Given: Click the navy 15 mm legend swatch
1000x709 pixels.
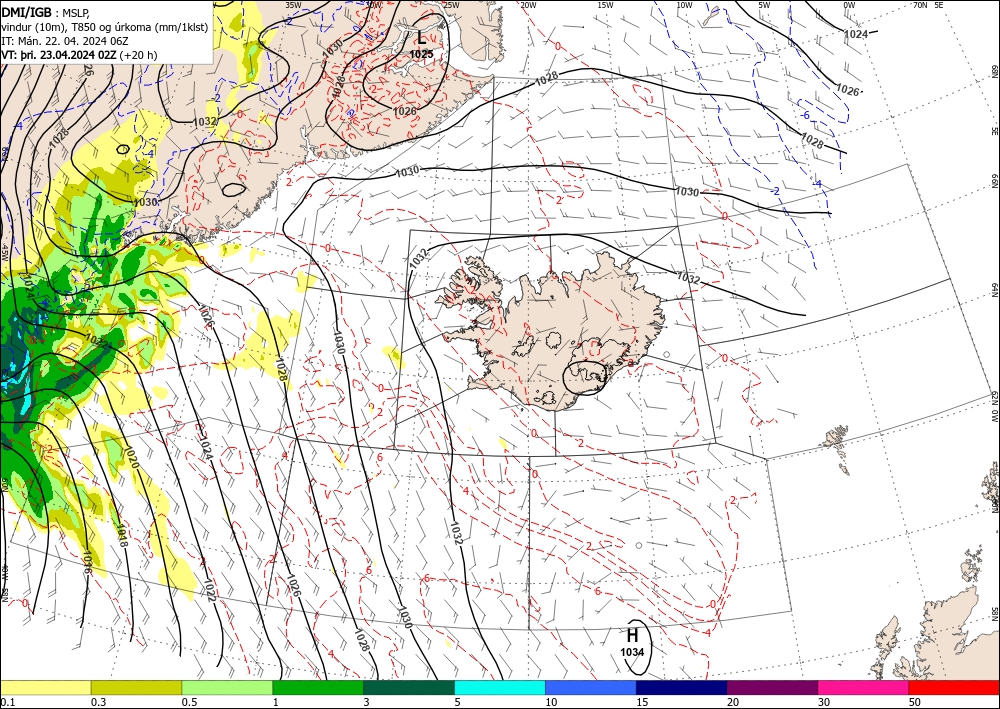Looking at the screenshot, I should pyautogui.click(x=682, y=687).
